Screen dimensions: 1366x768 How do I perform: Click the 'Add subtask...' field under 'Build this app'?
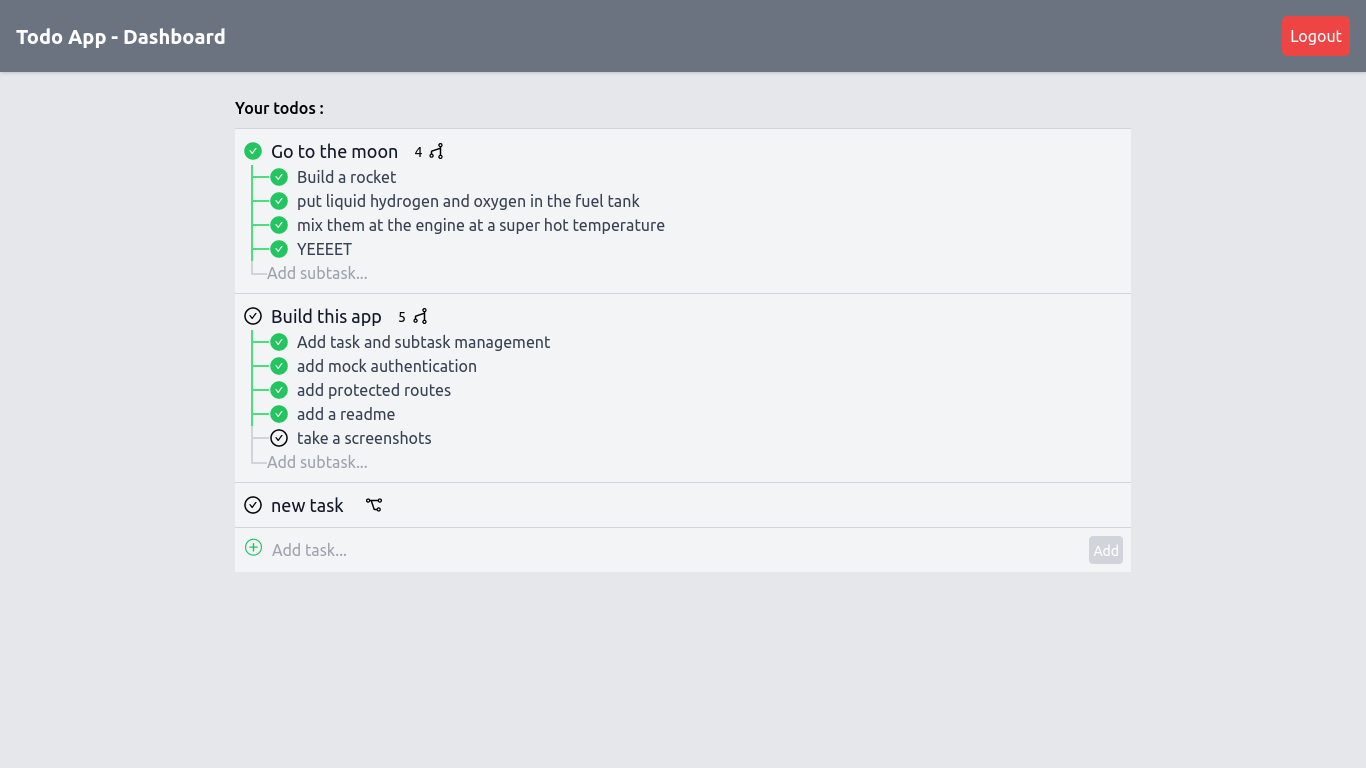tap(317, 461)
